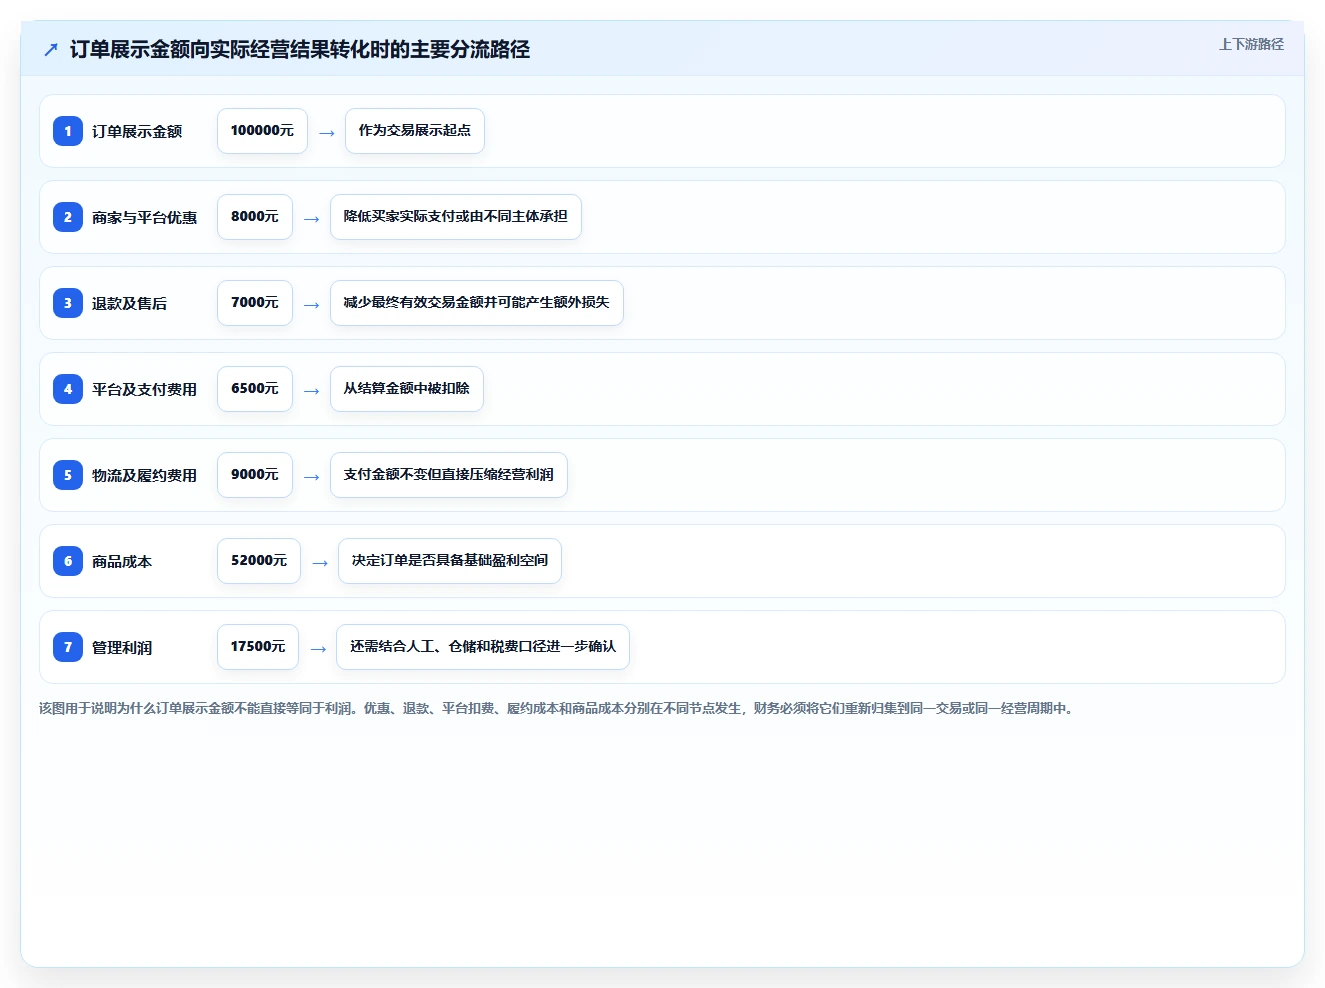Click the arrow after 17500元
The width and height of the screenshot is (1325, 988).
tap(318, 648)
